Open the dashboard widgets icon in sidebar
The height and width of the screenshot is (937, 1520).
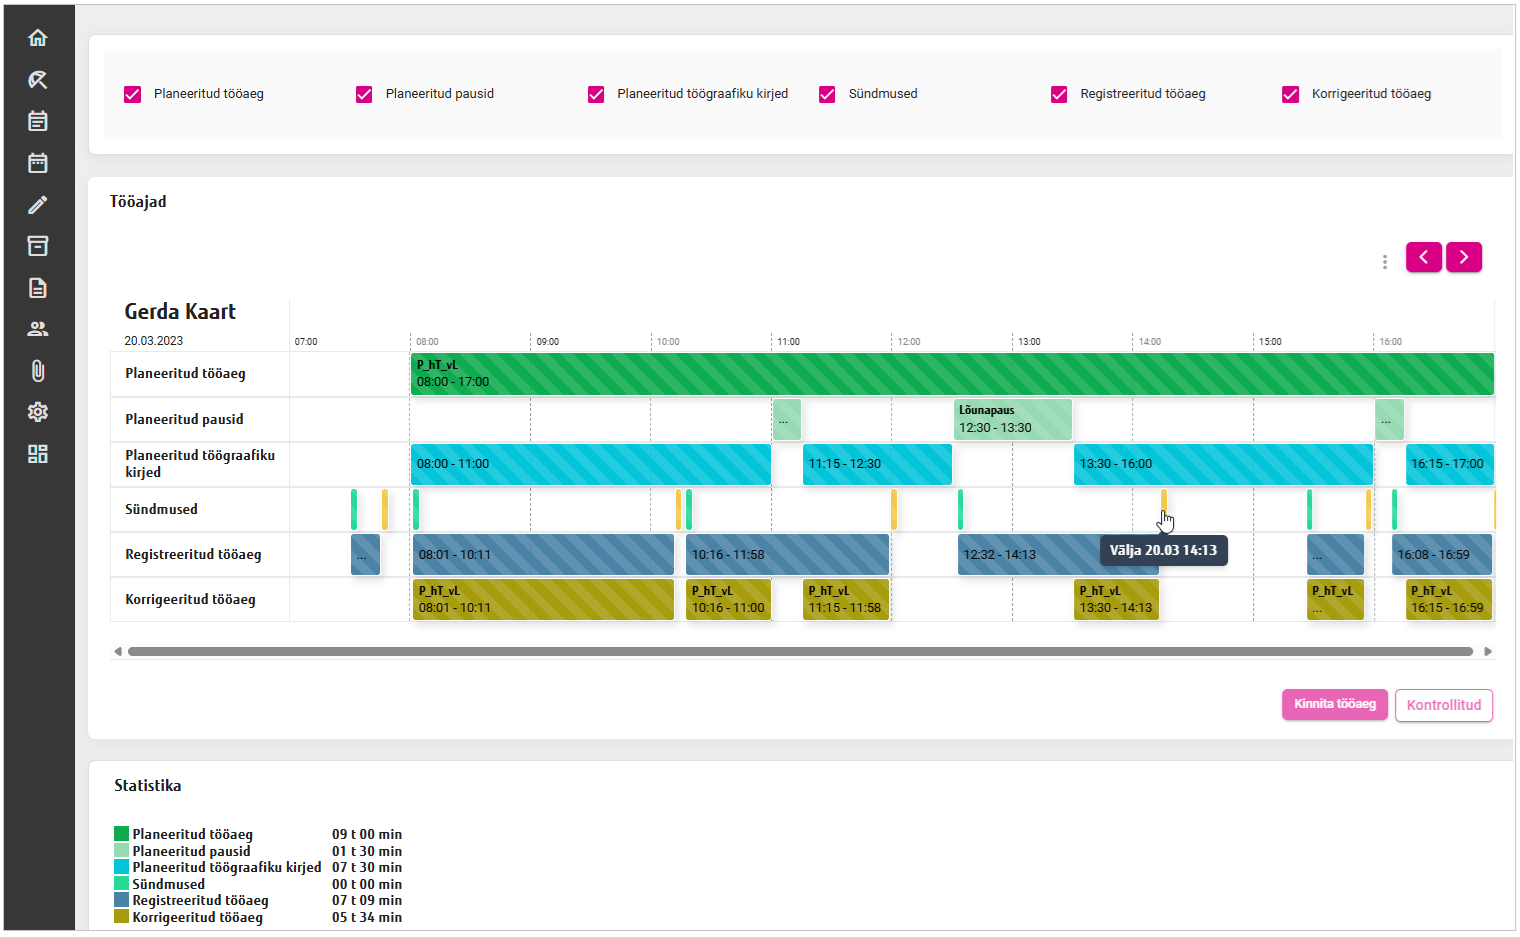point(38,454)
